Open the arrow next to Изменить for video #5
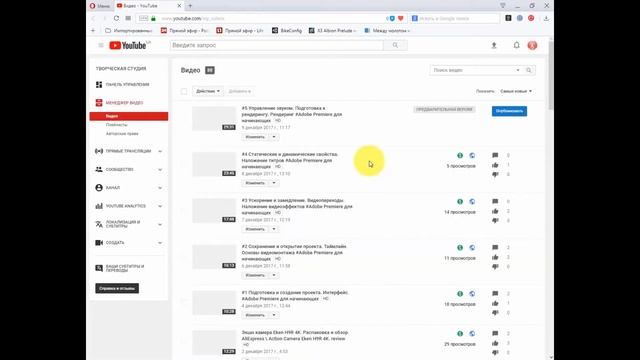The height and width of the screenshot is (360, 640). [x=274, y=137]
